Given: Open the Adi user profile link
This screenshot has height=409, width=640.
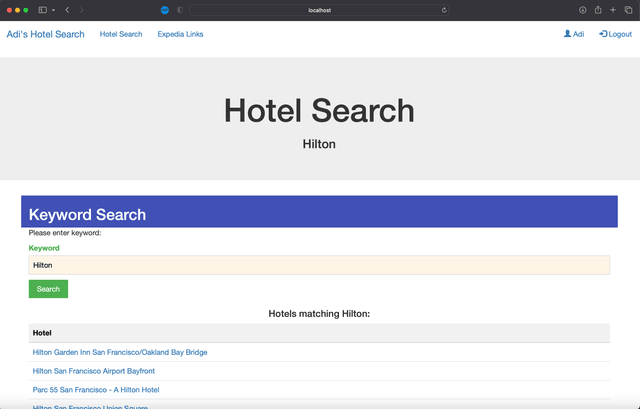Looking at the screenshot, I should (574, 34).
